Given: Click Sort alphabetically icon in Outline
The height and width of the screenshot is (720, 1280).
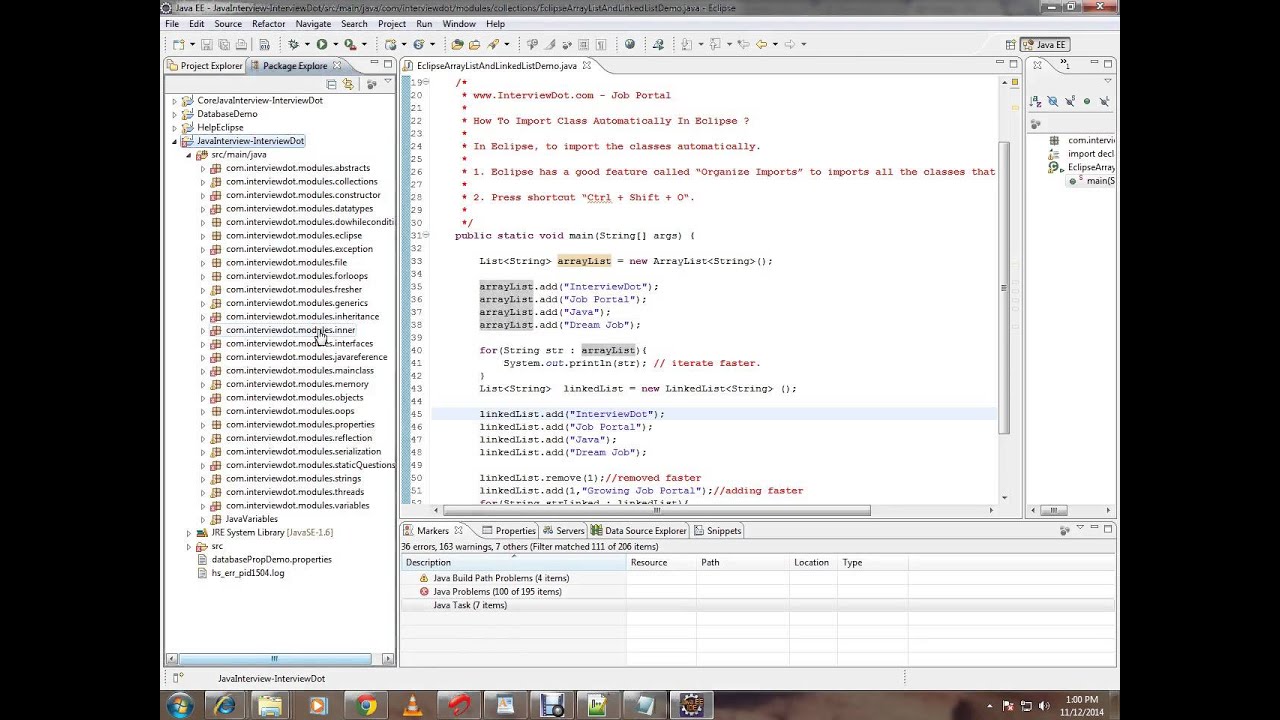Looking at the screenshot, I should coord(1036,101).
